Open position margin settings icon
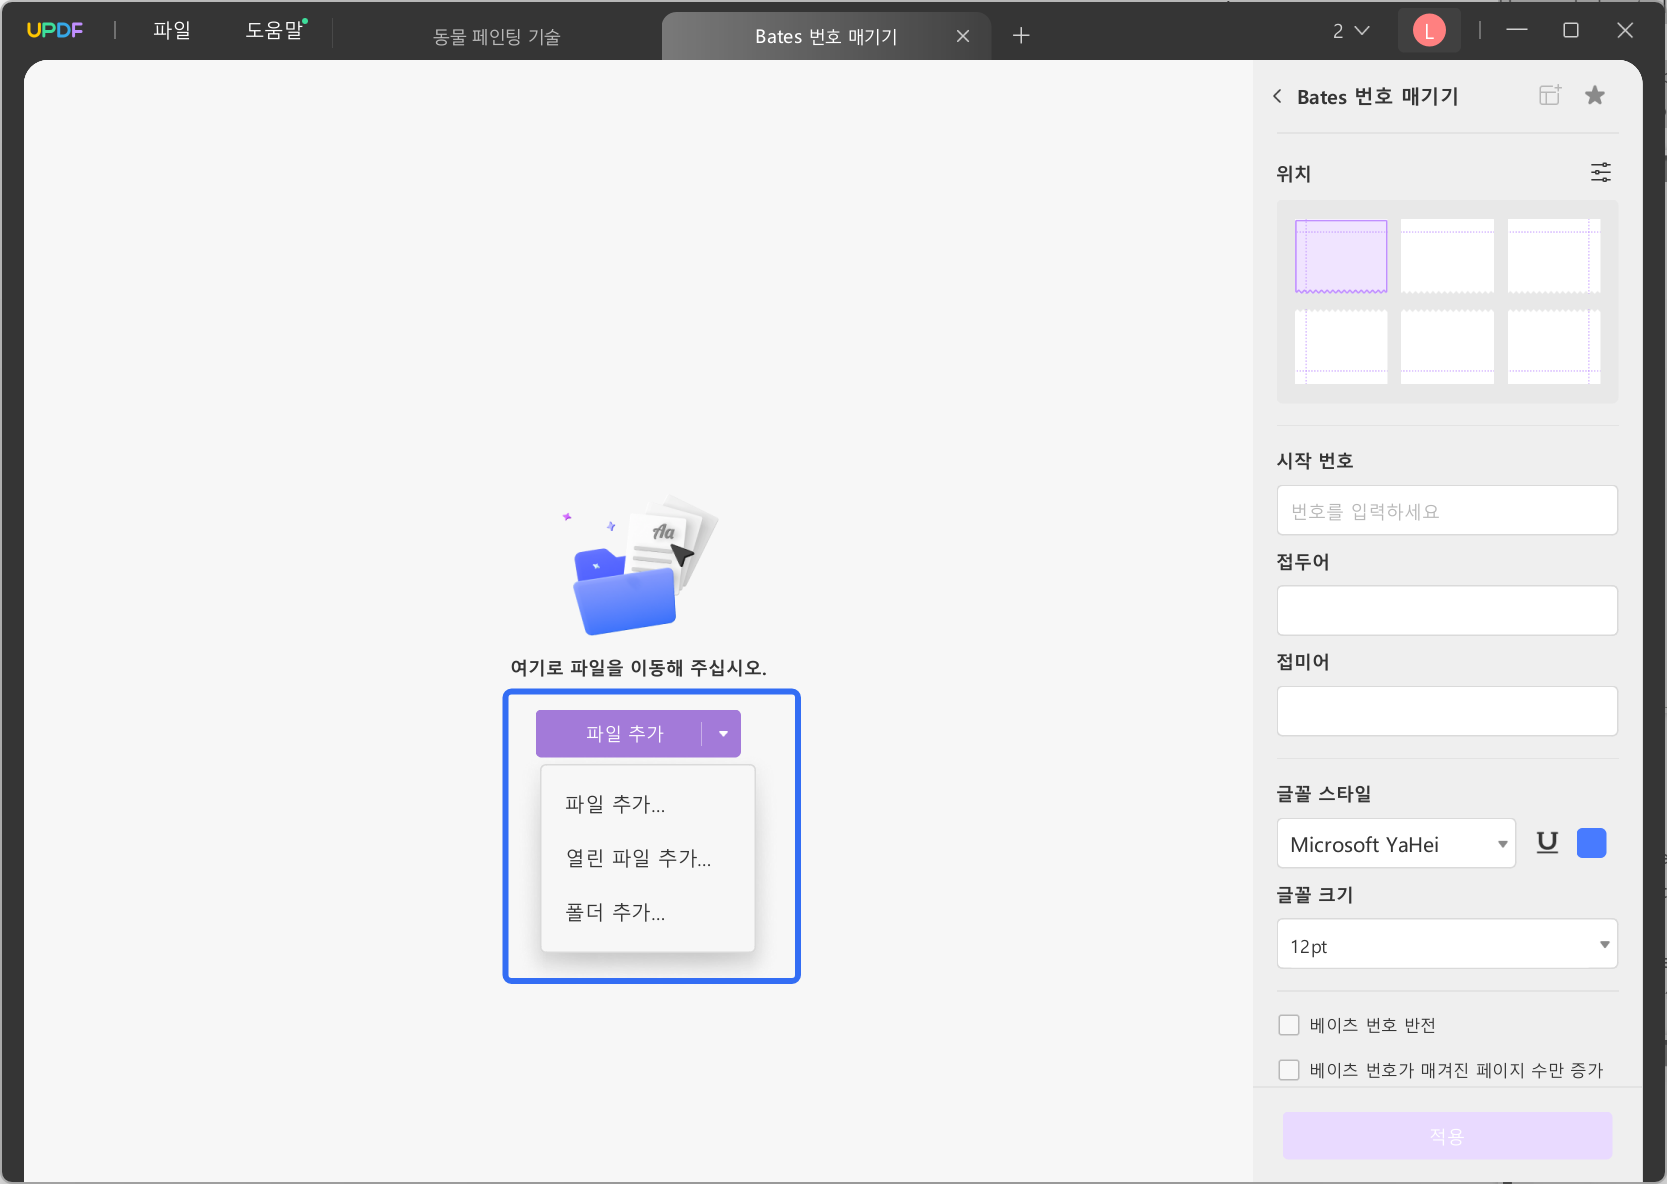The width and height of the screenshot is (1667, 1184). pyautogui.click(x=1601, y=172)
